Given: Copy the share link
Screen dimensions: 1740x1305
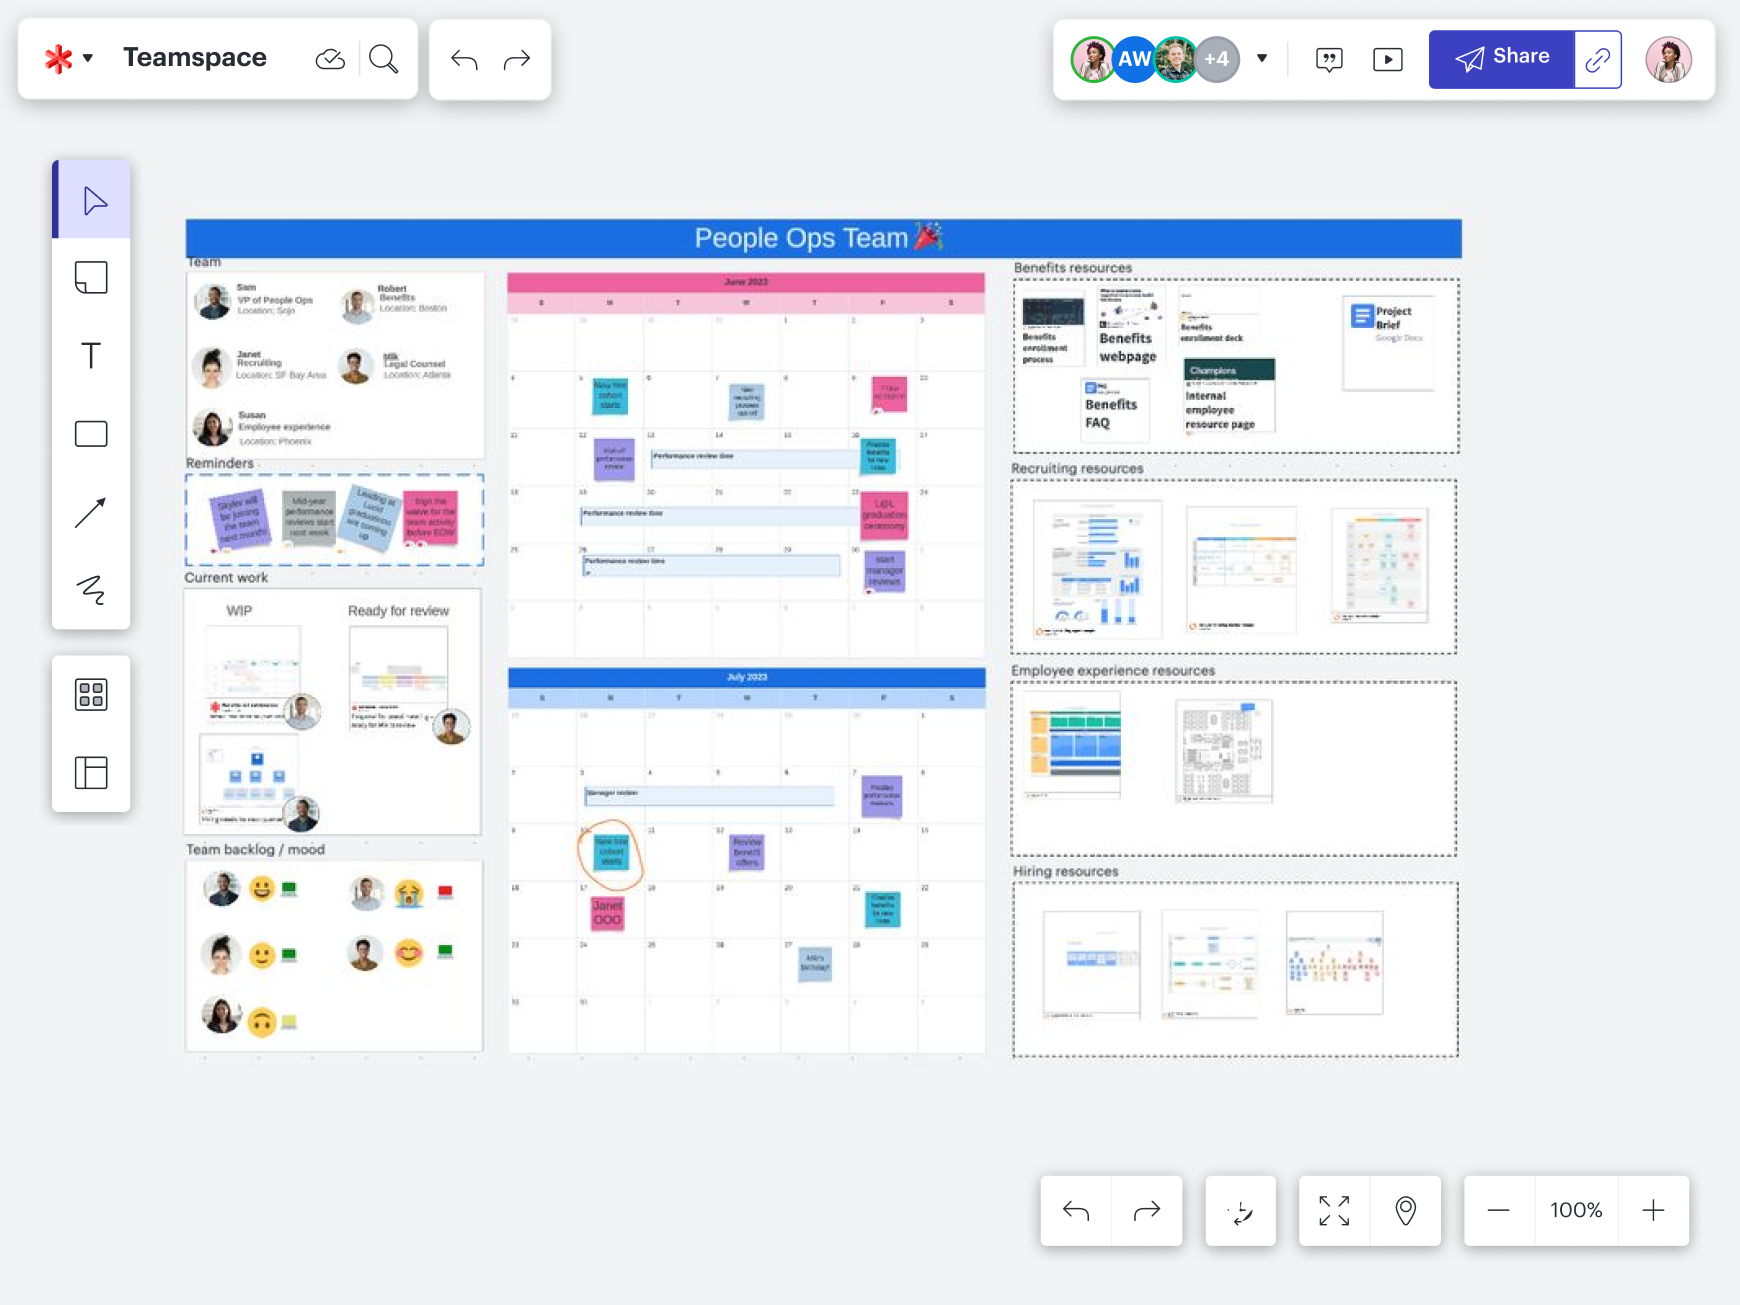Looking at the screenshot, I should [1597, 60].
